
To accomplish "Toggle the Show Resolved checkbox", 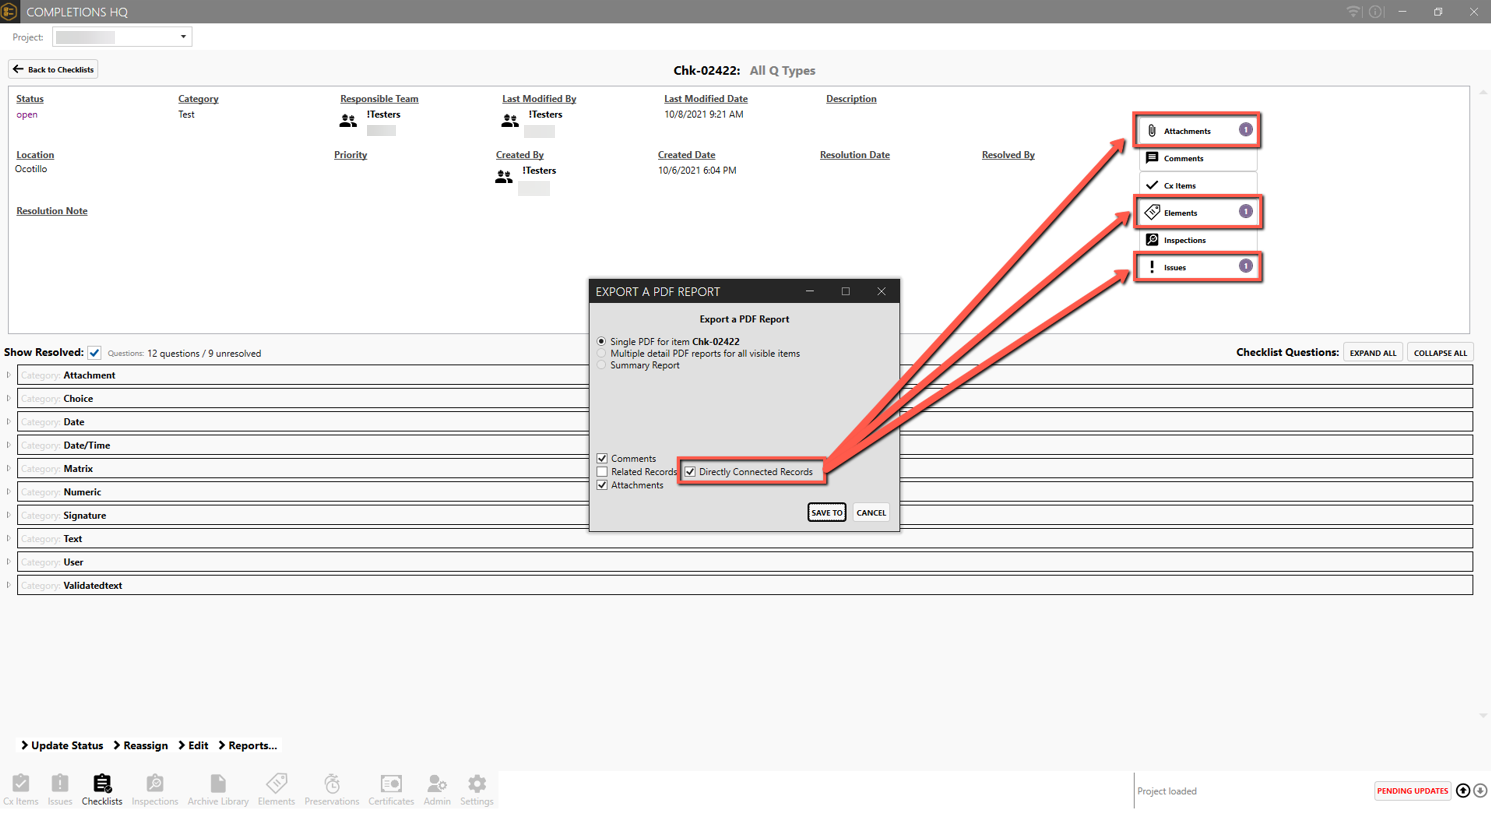I will point(94,353).
